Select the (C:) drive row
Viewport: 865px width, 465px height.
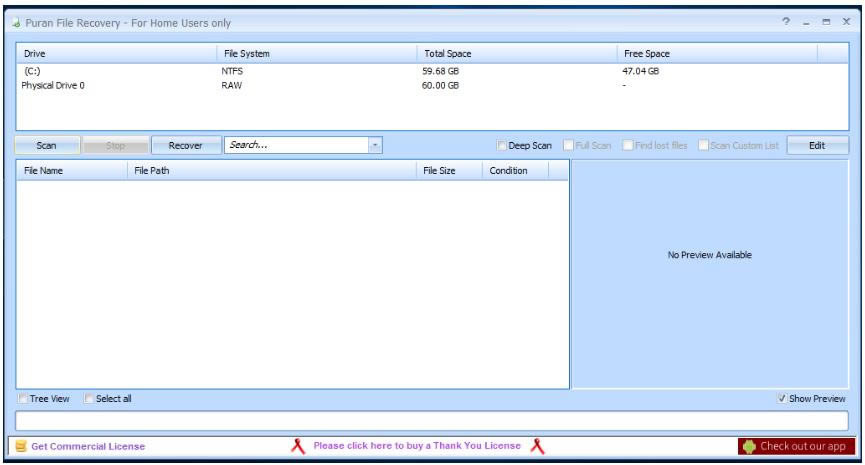(x=432, y=71)
